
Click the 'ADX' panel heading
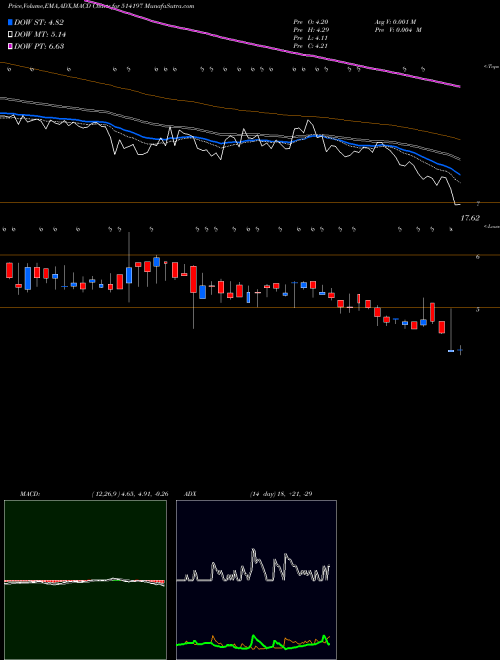pyautogui.click(x=191, y=494)
